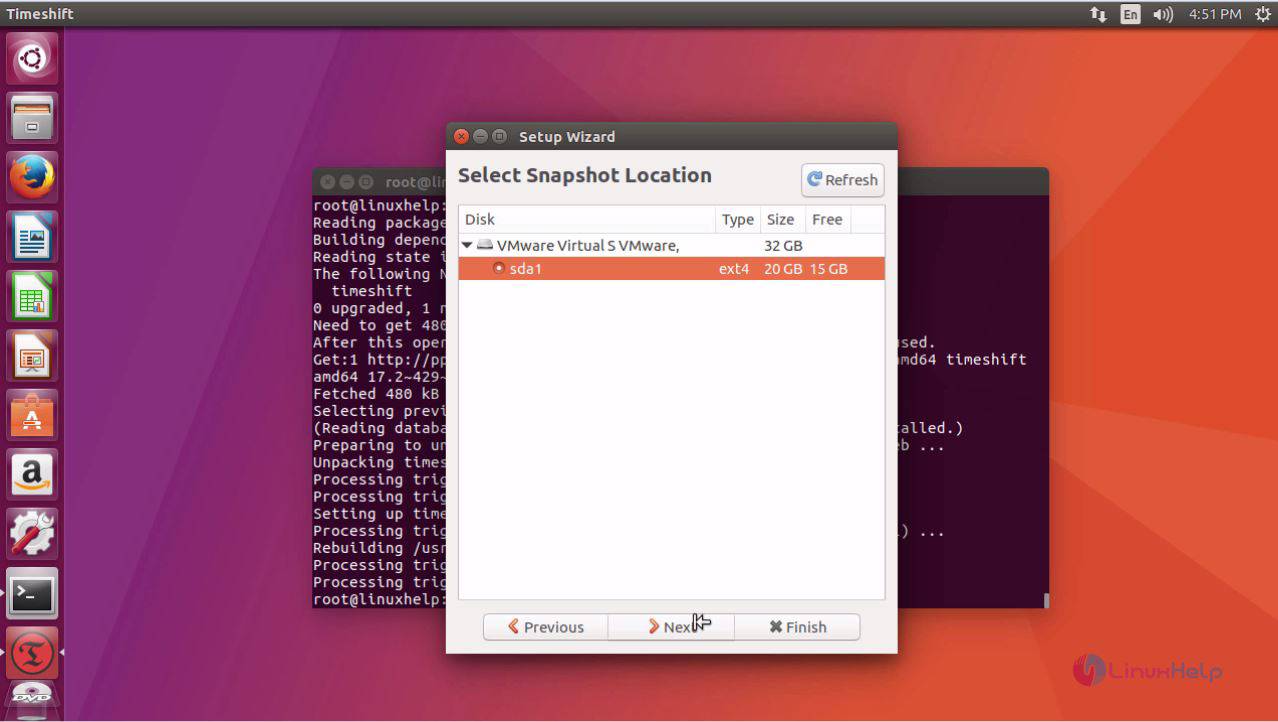Click the 32 GB disk size value
The width and height of the screenshot is (1278, 722).
coord(783,245)
